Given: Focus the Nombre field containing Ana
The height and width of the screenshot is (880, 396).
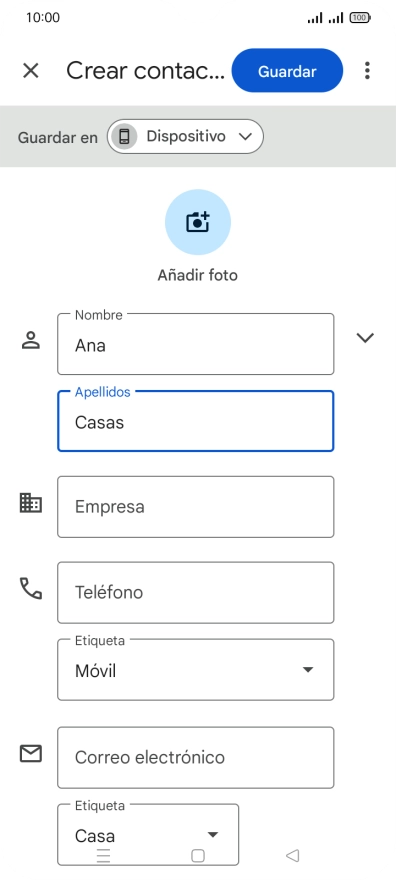Looking at the screenshot, I should coord(196,344).
